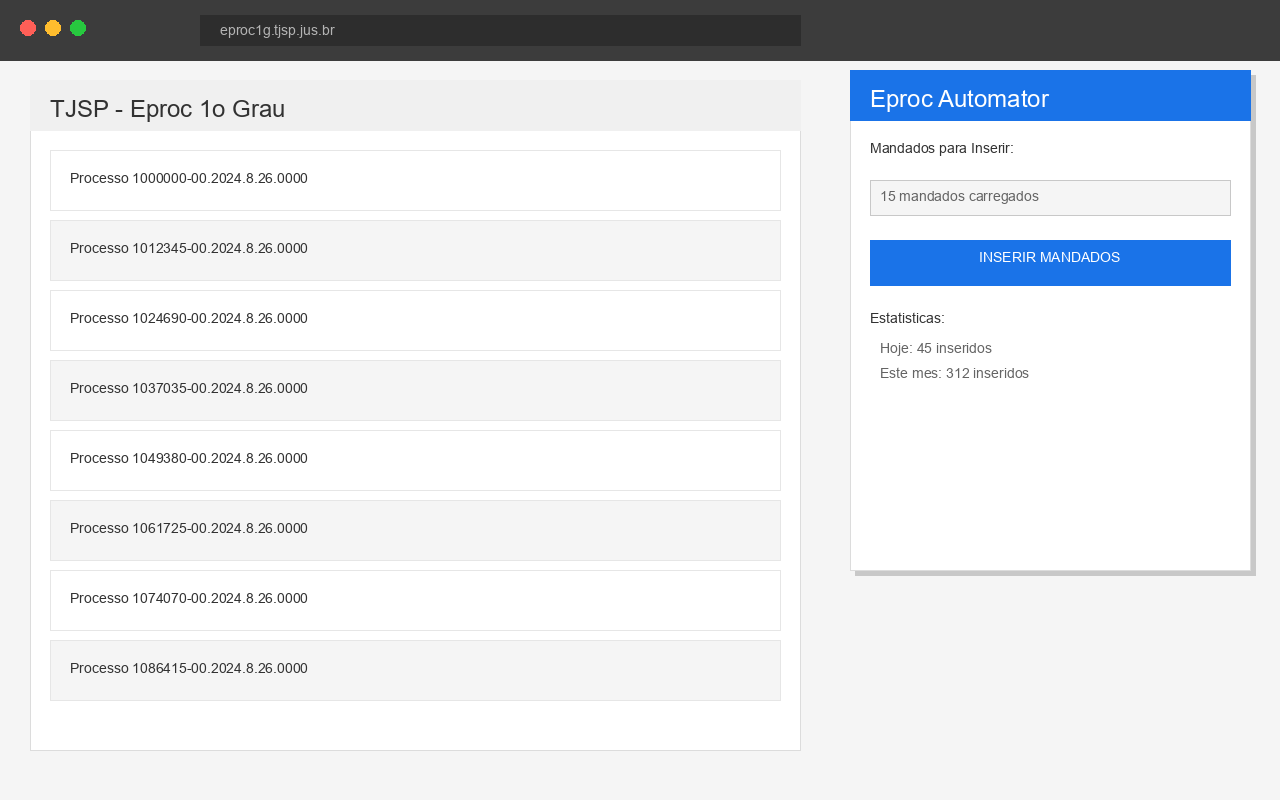Select the address bar showing eproc1g.tjsp.jus.br

pos(500,30)
